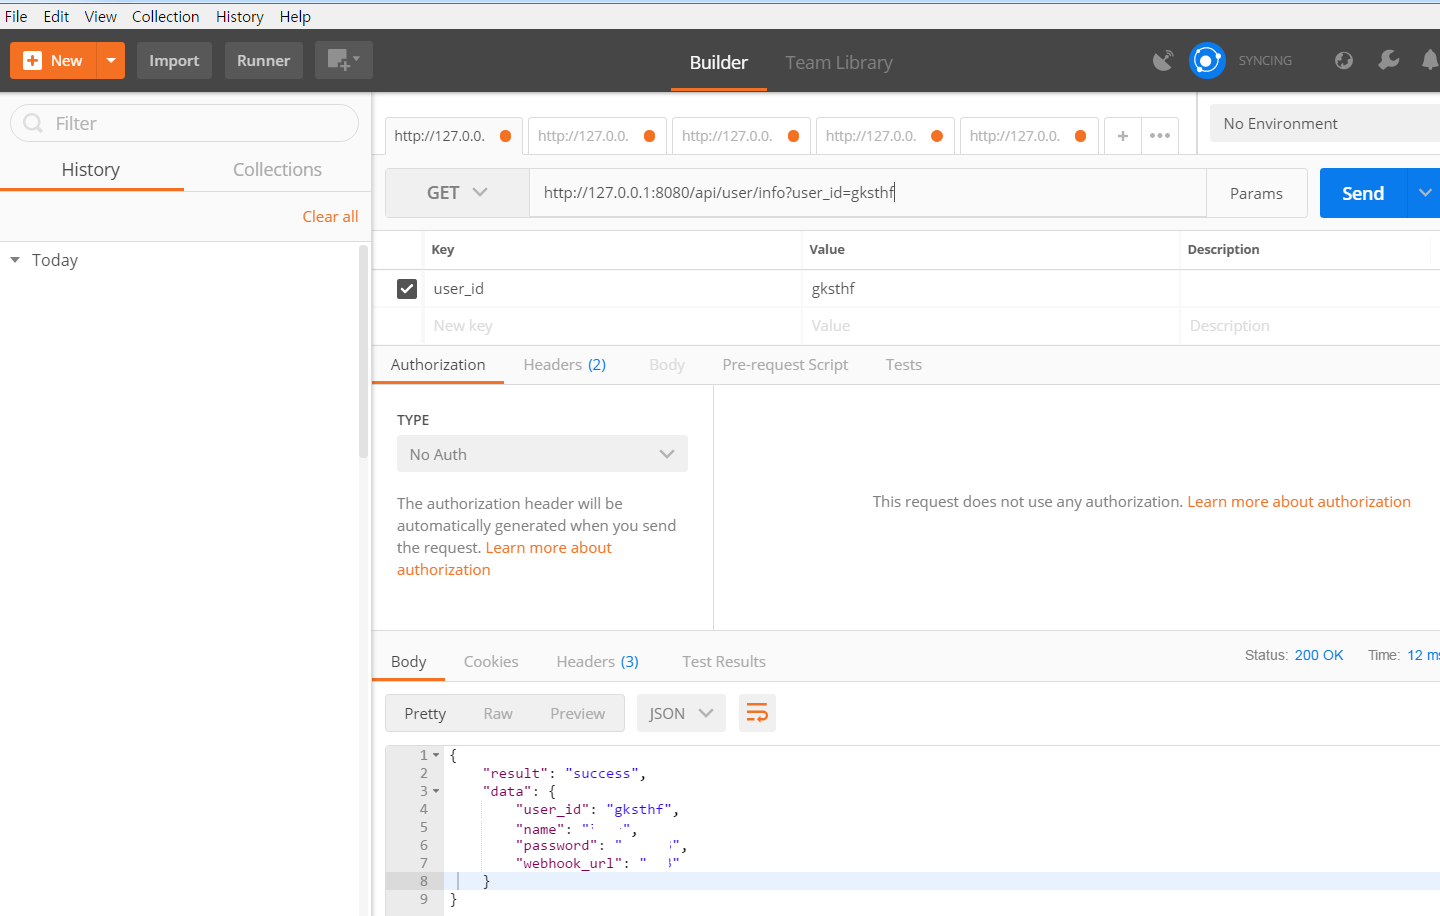The image size is (1440, 916).
Task: Open the Send button dropdown arrow
Action: tap(1424, 193)
